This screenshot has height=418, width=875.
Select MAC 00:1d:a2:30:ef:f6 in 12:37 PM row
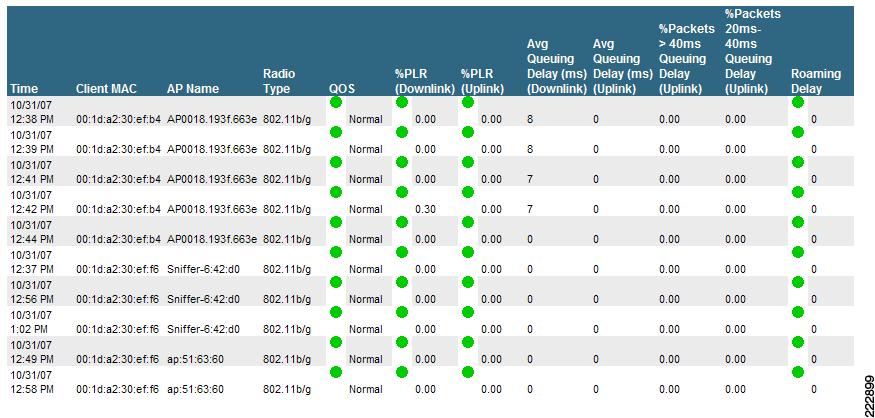118,270
